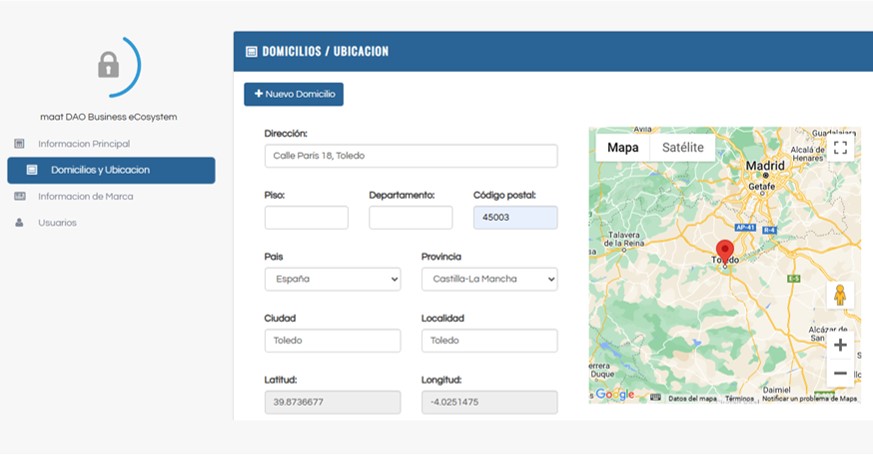
Task: Click the Google logo on map
Action: (614, 394)
